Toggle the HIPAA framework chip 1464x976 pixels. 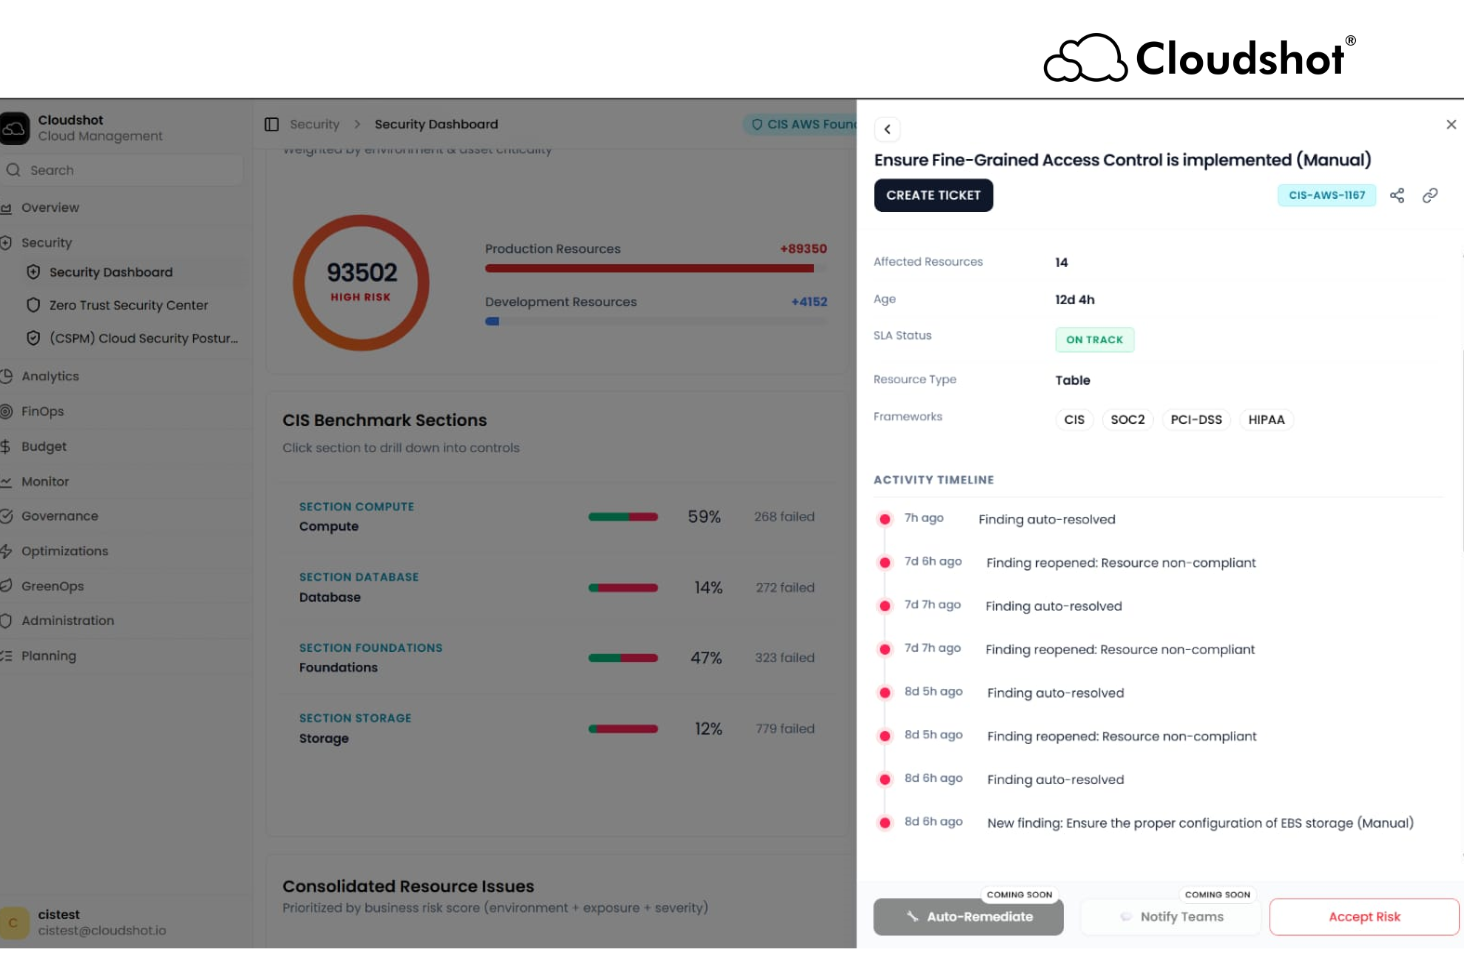(x=1266, y=419)
